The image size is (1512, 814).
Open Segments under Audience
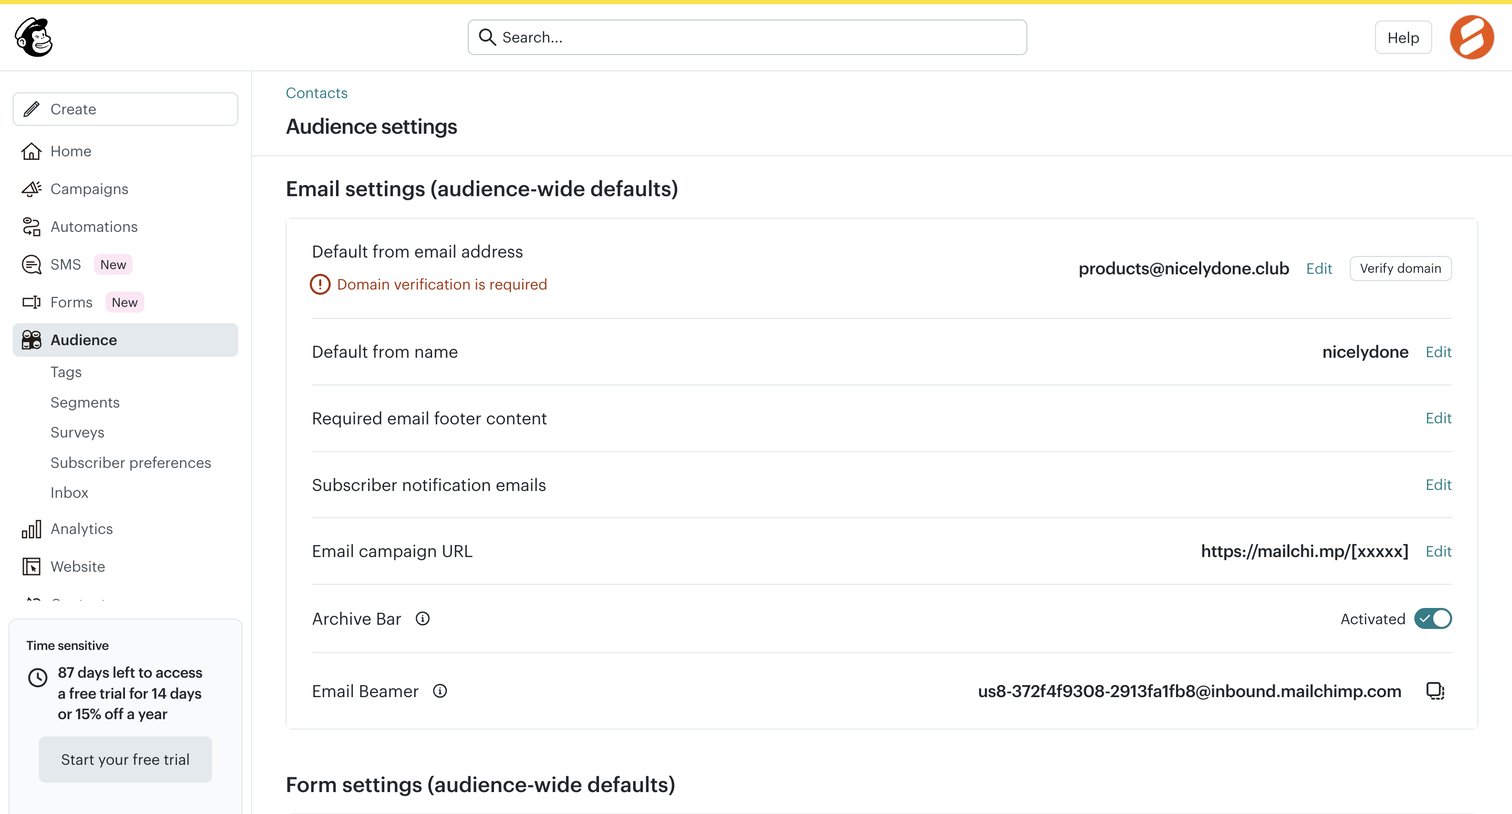tap(85, 402)
